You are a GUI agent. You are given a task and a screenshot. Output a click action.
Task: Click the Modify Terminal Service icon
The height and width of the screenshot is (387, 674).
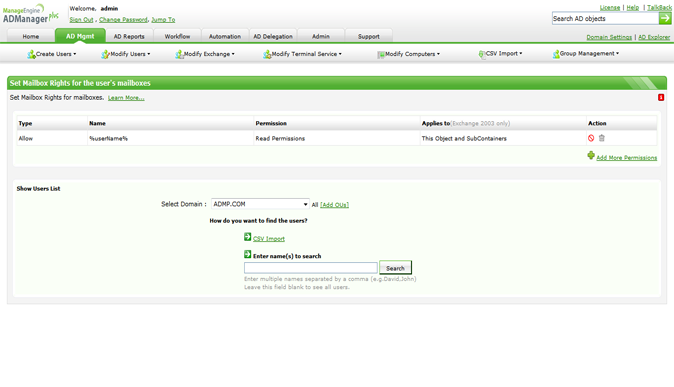[267, 54]
